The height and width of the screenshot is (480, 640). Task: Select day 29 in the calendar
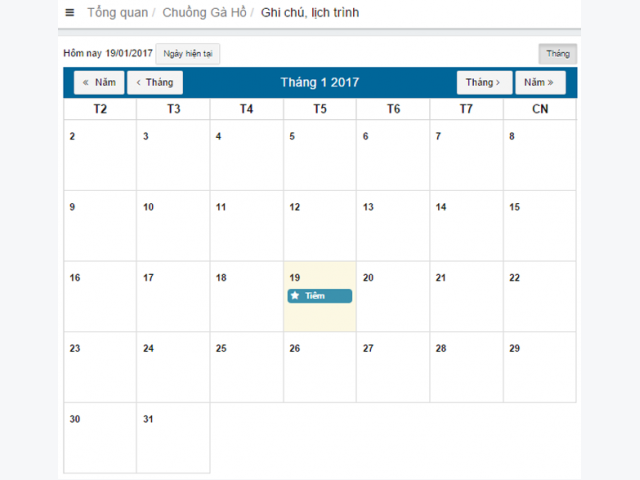[540, 367]
